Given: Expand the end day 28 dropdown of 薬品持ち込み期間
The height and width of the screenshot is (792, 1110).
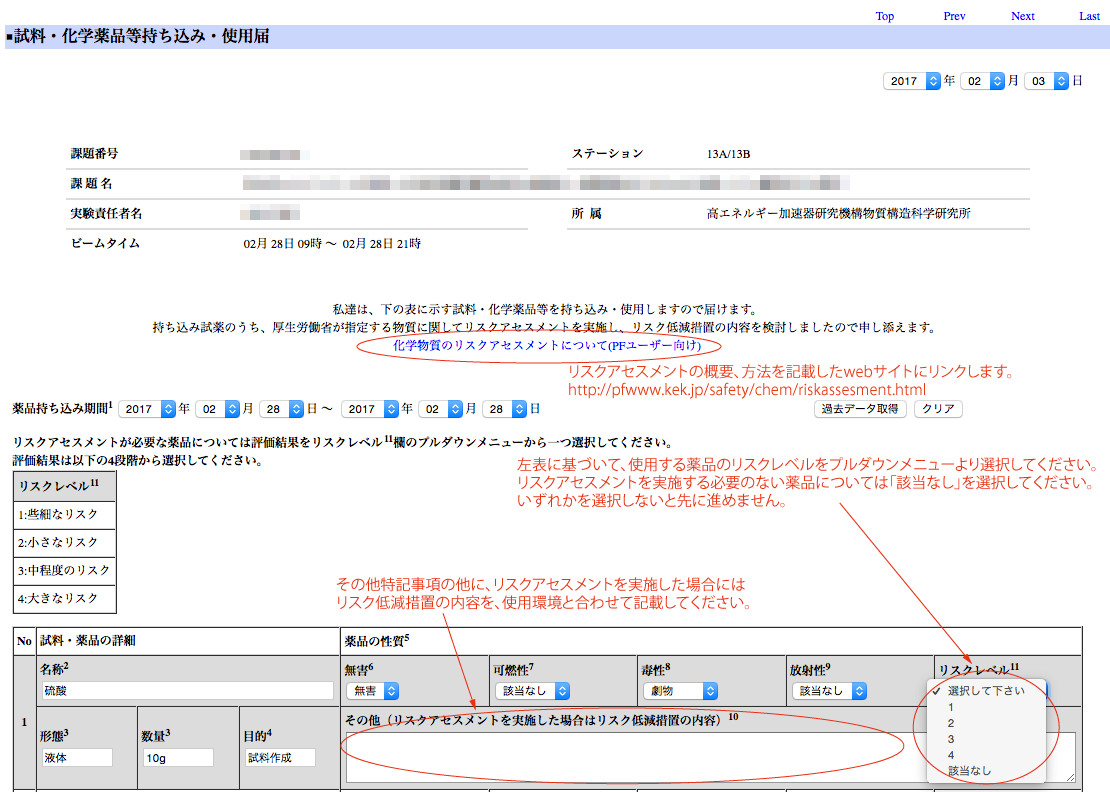Looking at the screenshot, I should pos(504,409).
